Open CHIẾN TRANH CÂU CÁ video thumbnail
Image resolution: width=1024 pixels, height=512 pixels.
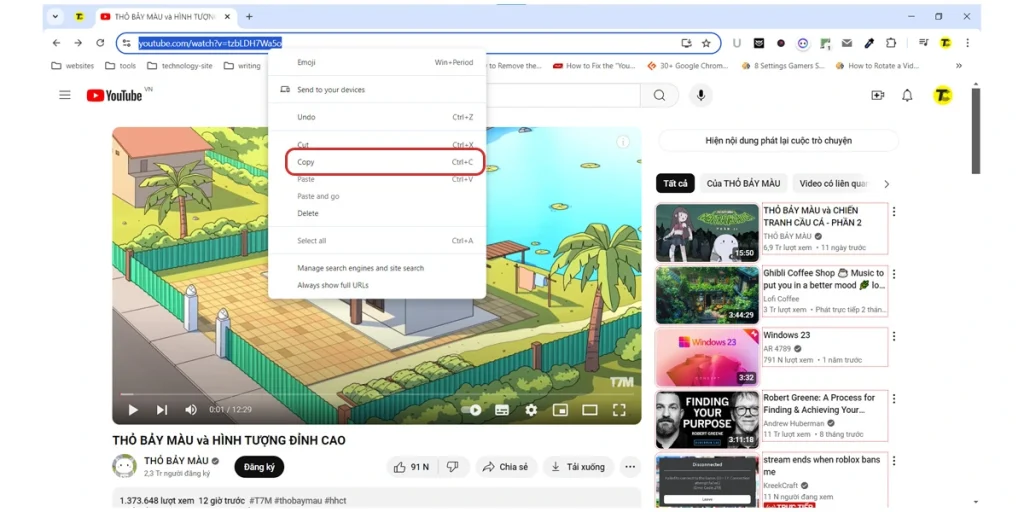(707, 232)
